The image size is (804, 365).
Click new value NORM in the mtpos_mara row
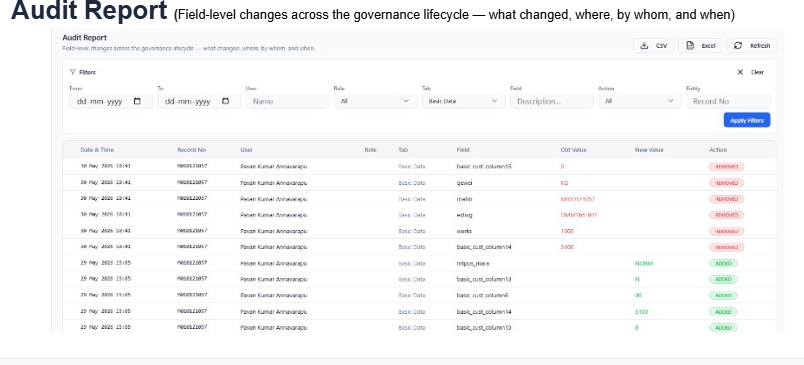[644, 263]
